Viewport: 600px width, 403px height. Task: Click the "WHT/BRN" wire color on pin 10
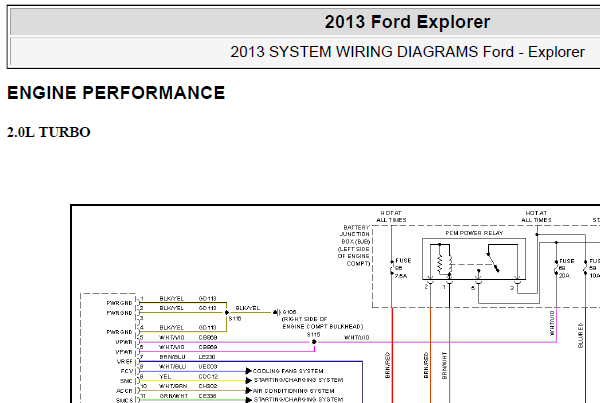coord(173,386)
